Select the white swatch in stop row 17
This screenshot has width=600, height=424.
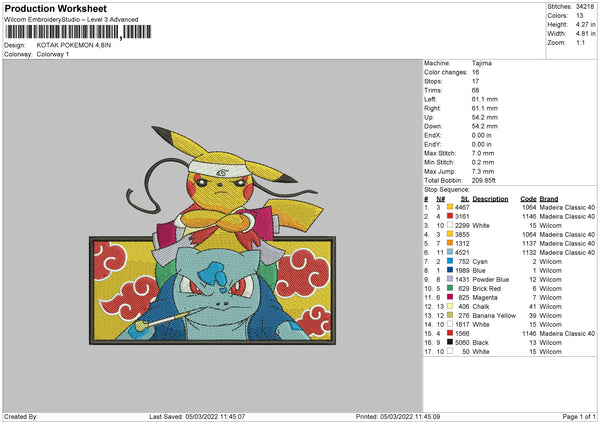click(x=450, y=351)
